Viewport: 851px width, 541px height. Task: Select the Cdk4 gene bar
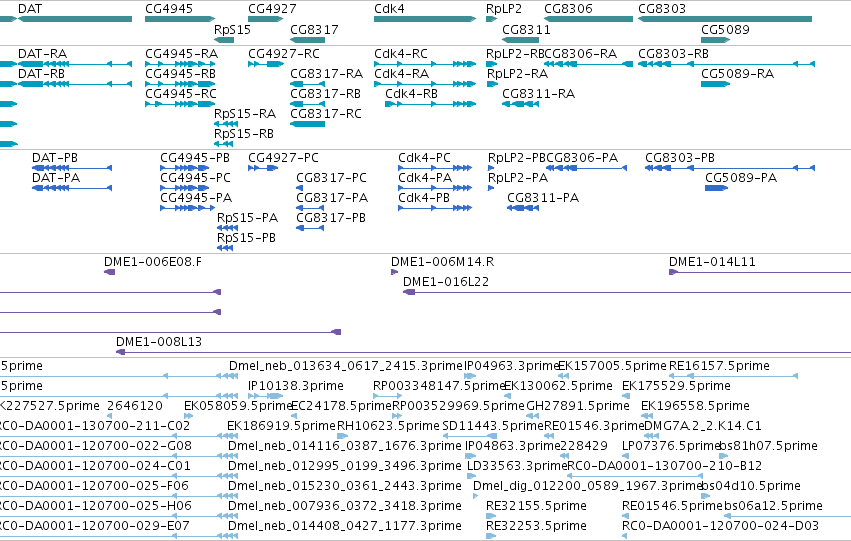point(425,19)
